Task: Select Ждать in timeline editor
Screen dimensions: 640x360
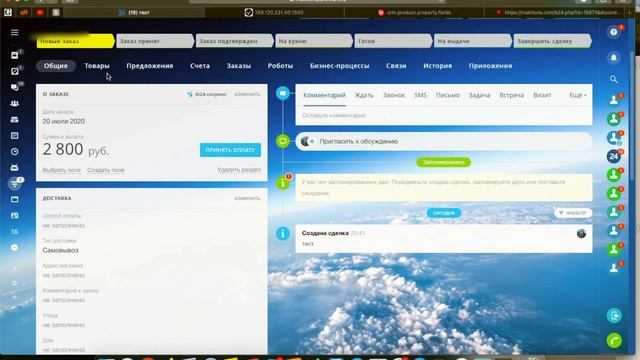Action: tap(364, 95)
